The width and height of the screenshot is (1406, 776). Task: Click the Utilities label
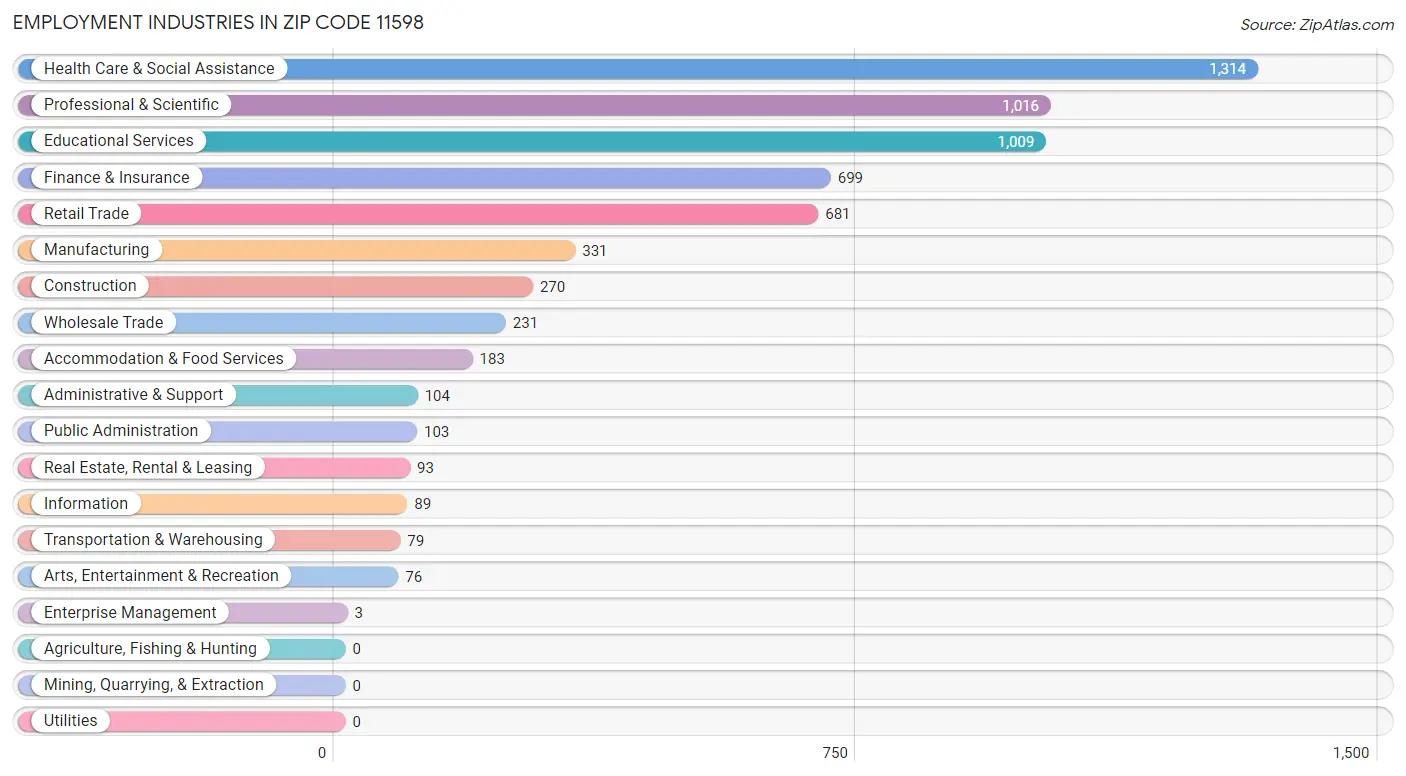click(x=70, y=720)
